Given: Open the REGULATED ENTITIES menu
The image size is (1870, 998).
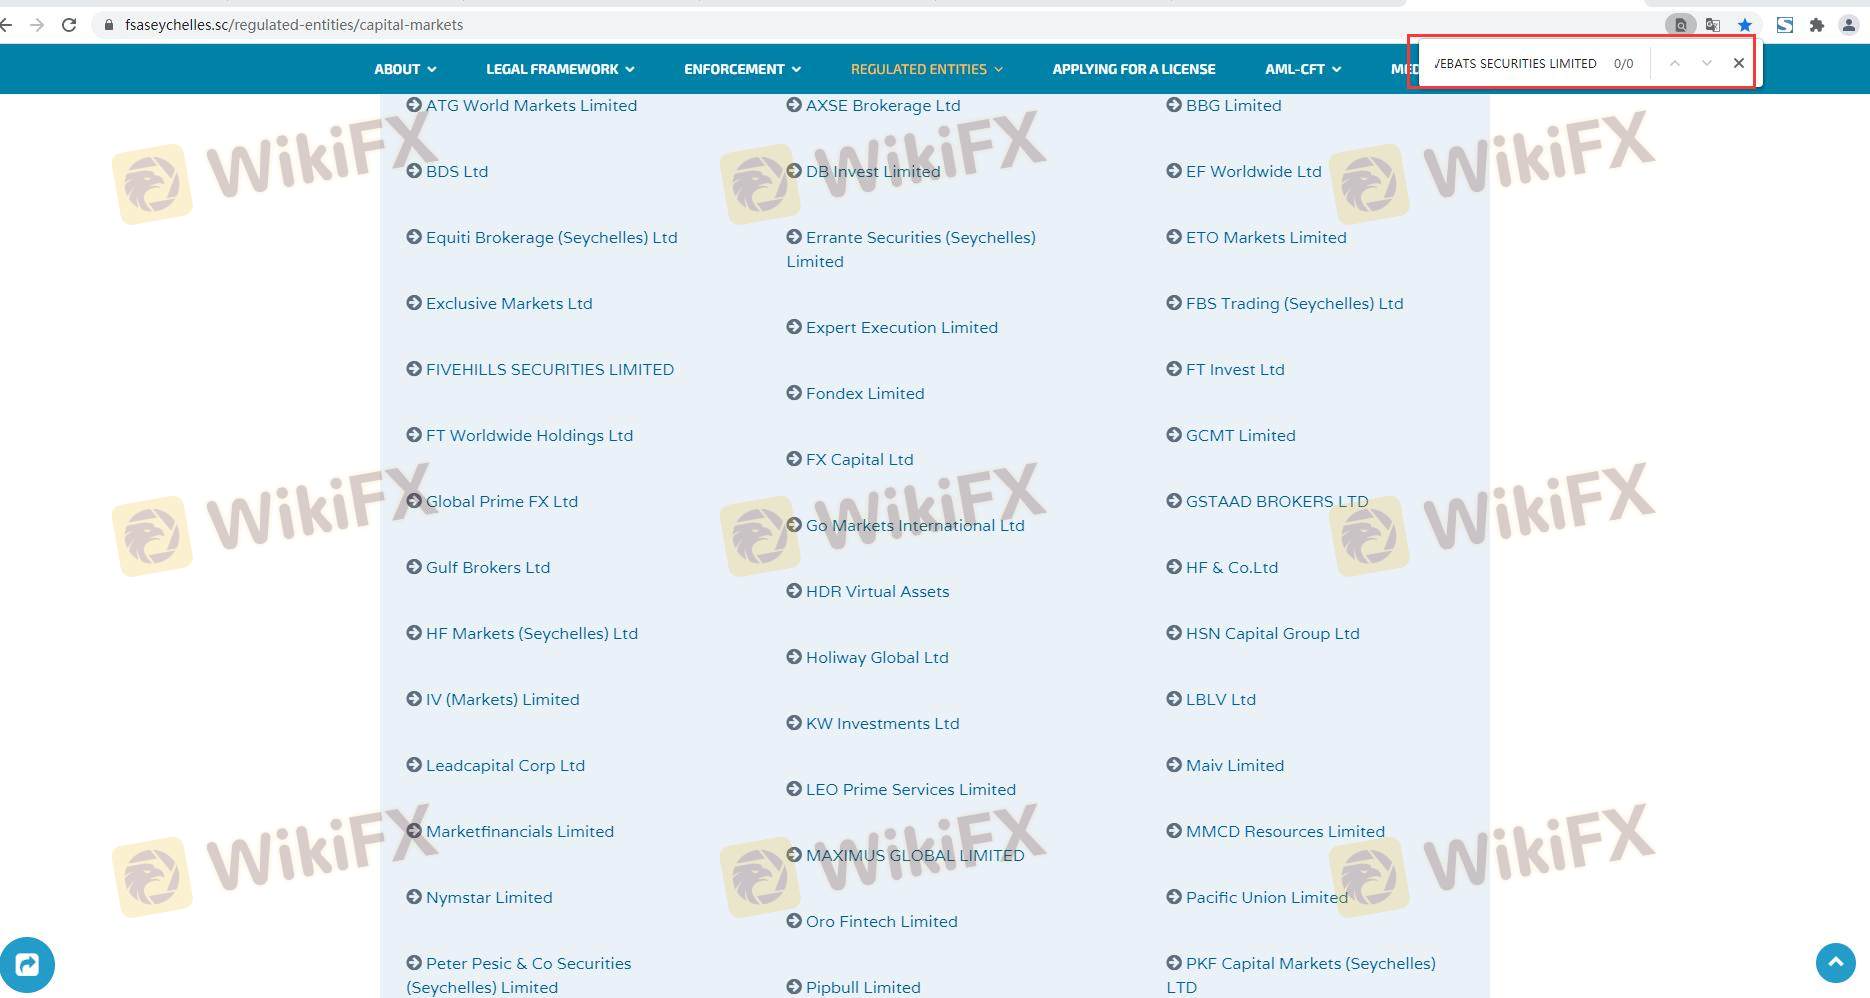Looking at the screenshot, I should click(x=926, y=69).
